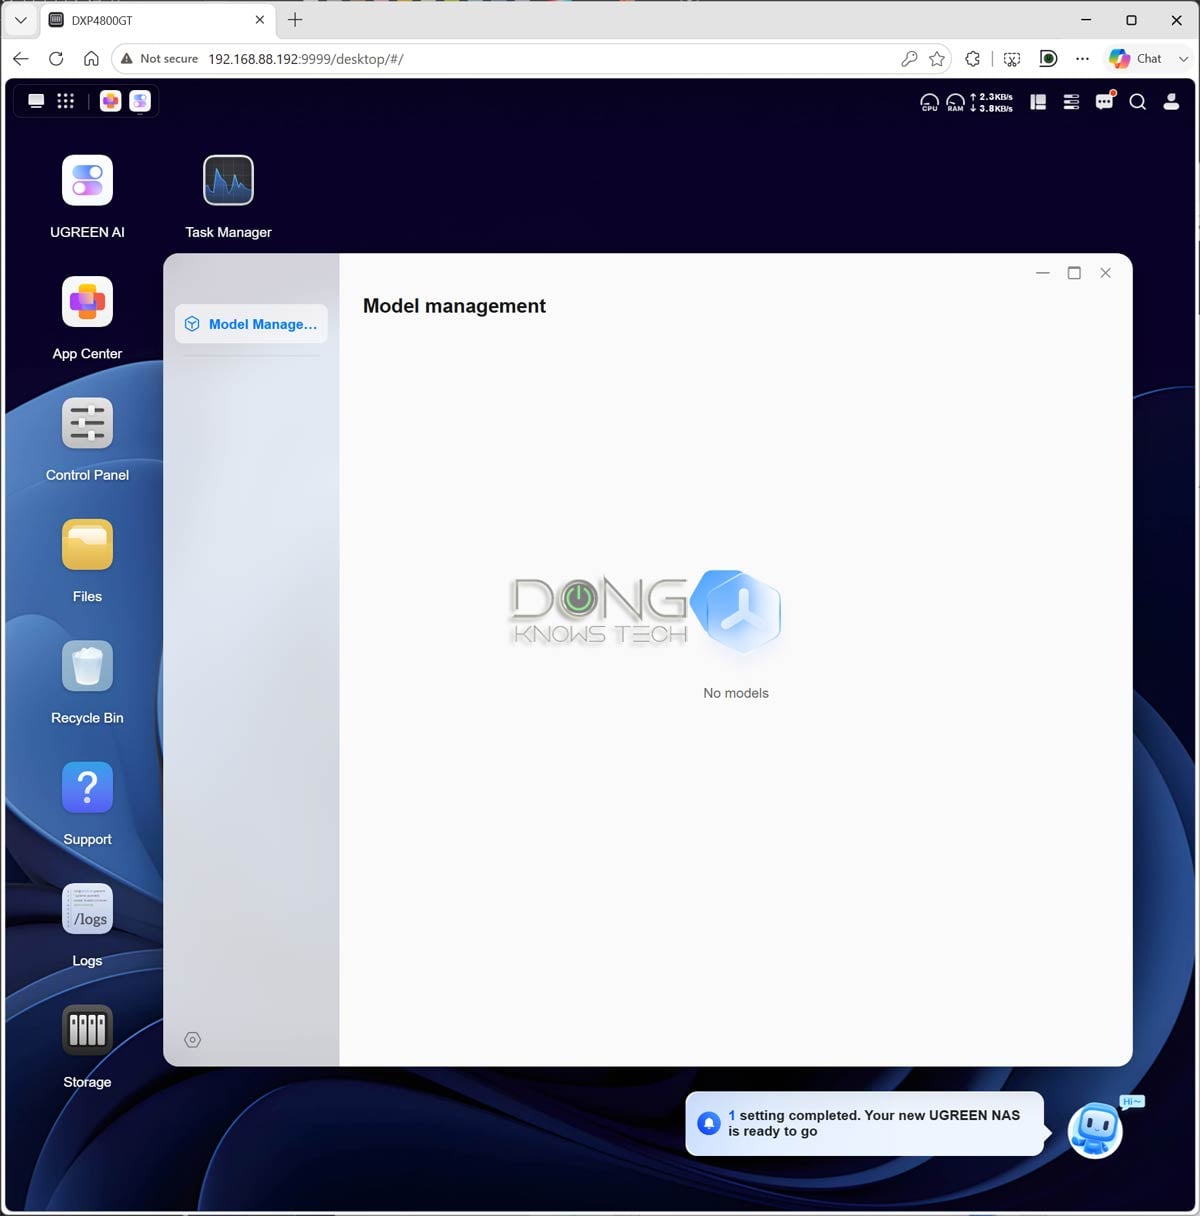The image size is (1200, 1216).
Task: Open the app grid launcher
Action: pyautogui.click(x=66, y=101)
